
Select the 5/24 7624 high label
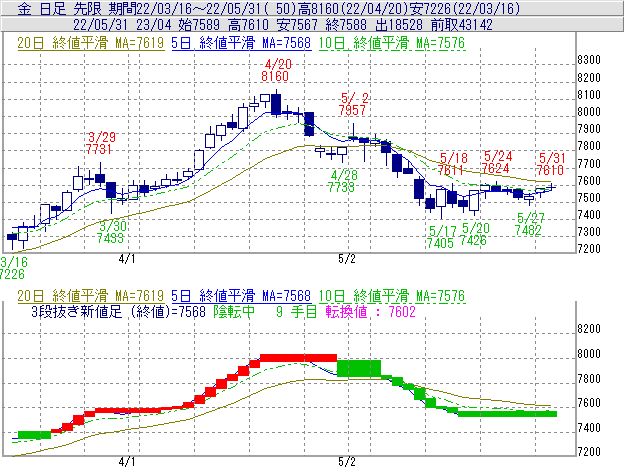click(x=497, y=162)
